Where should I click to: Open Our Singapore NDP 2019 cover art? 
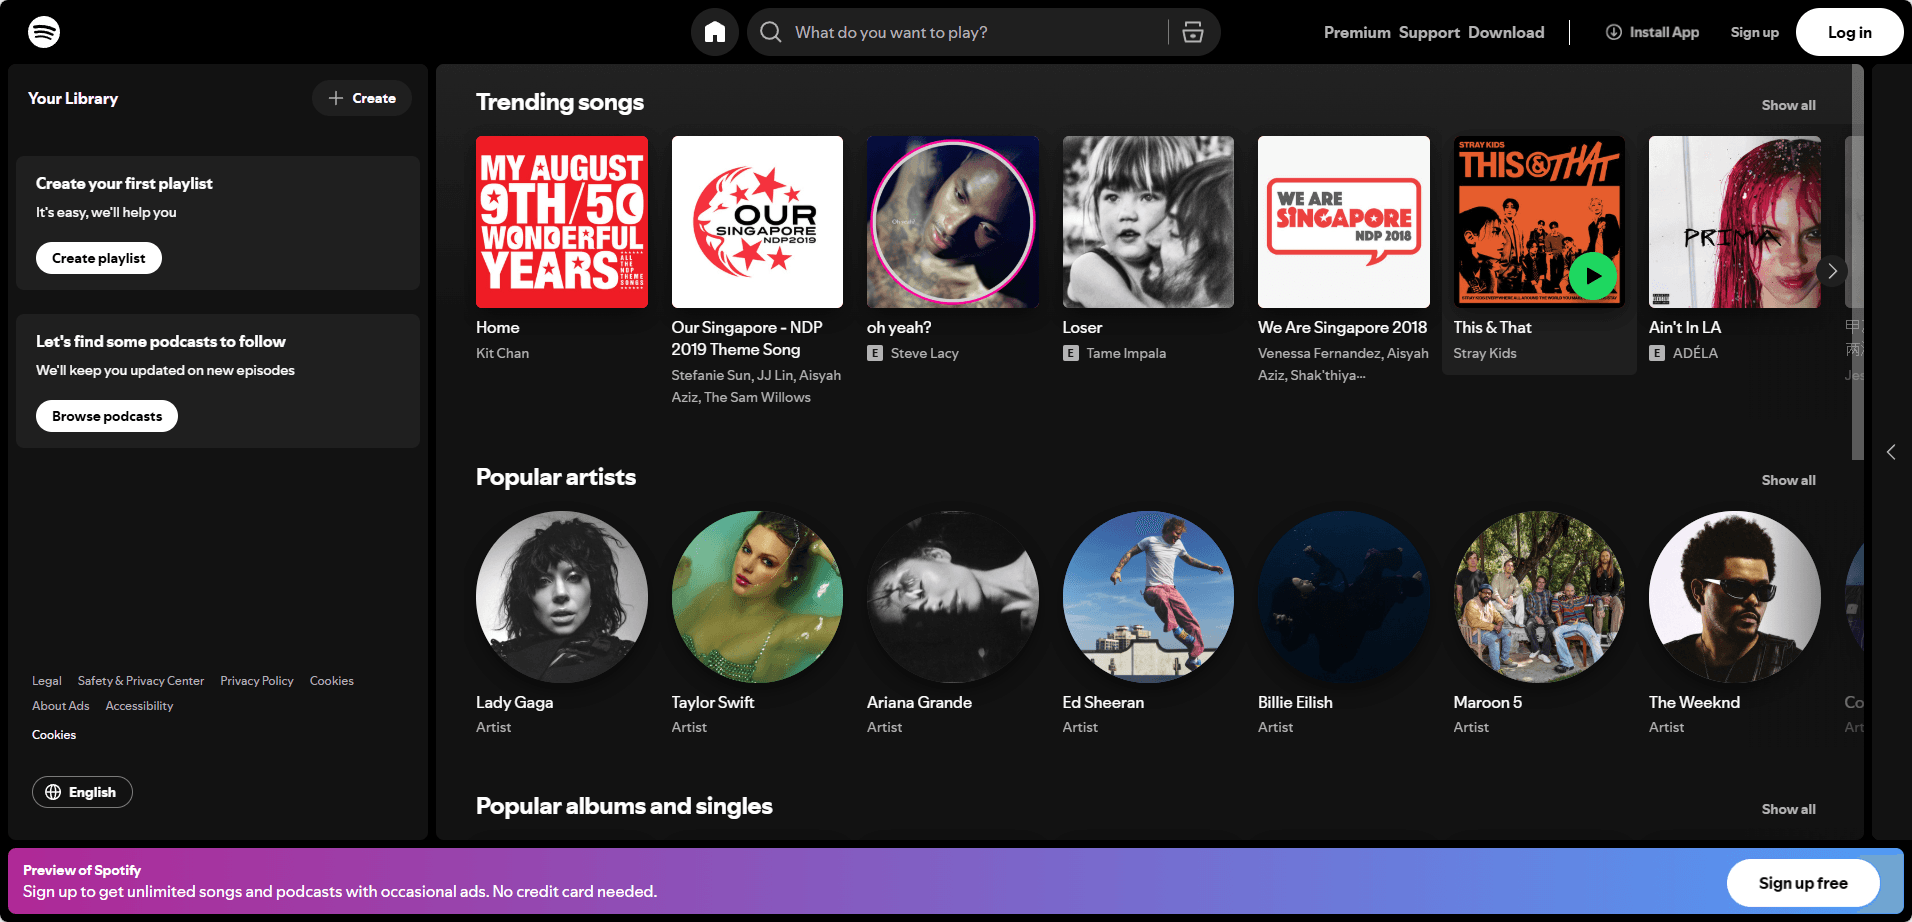(x=757, y=222)
